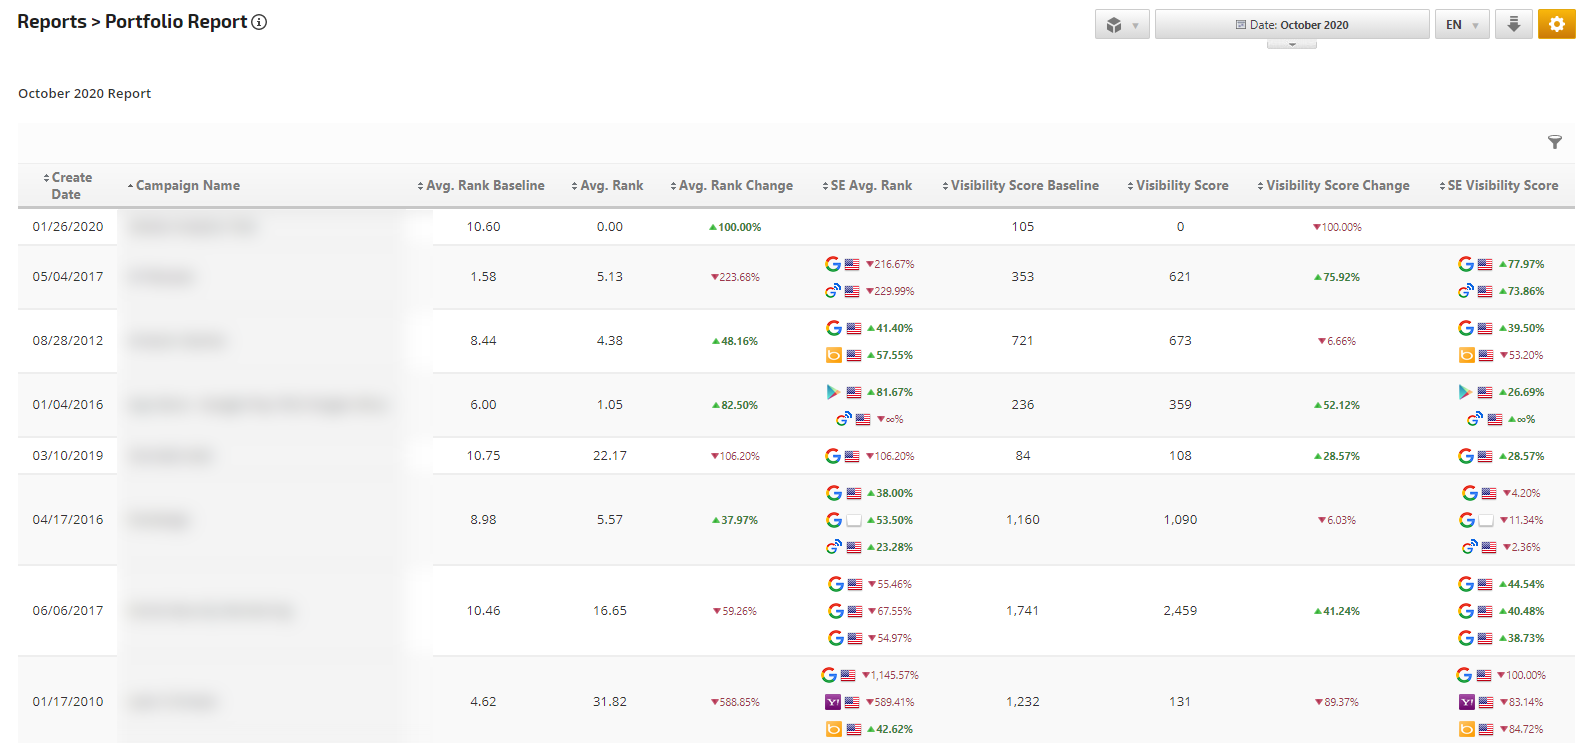Sort table by Campaign Name
The height and width of the screenshot is (743, 1593).
click(187, 186)
